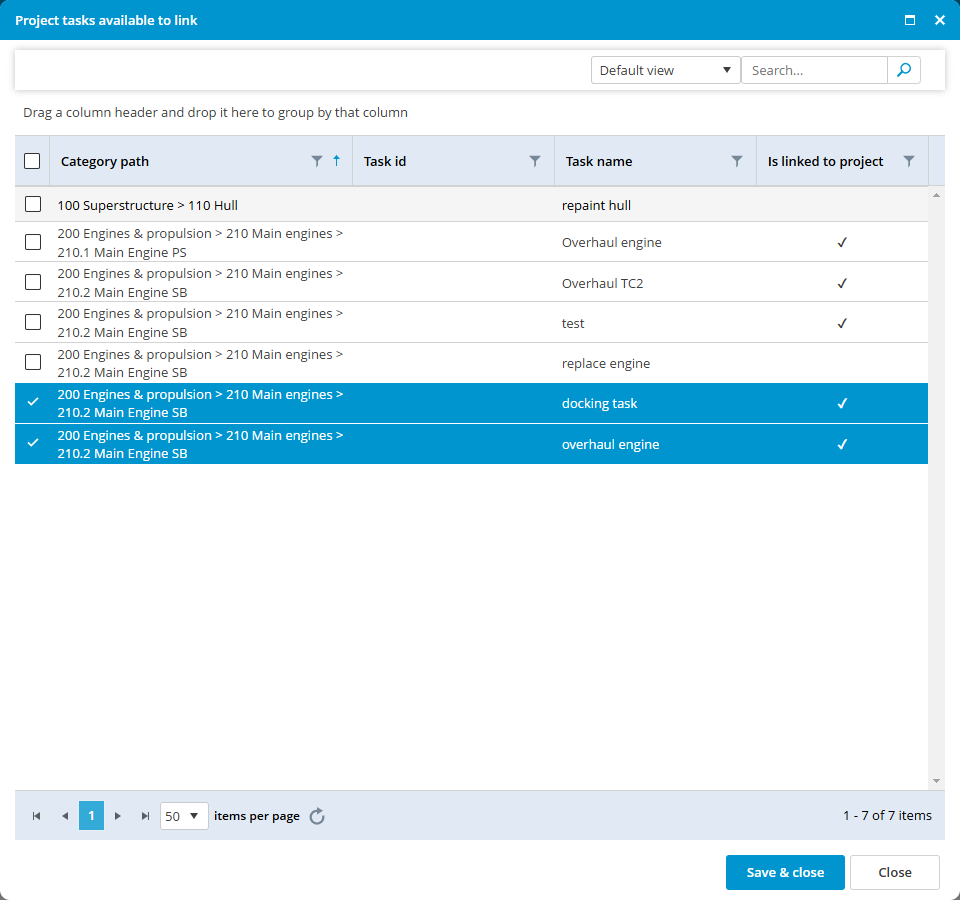The width and height of the screenshot is (960, 900).
Task: Open the Task name filter icon
Action: coord(737,161)
